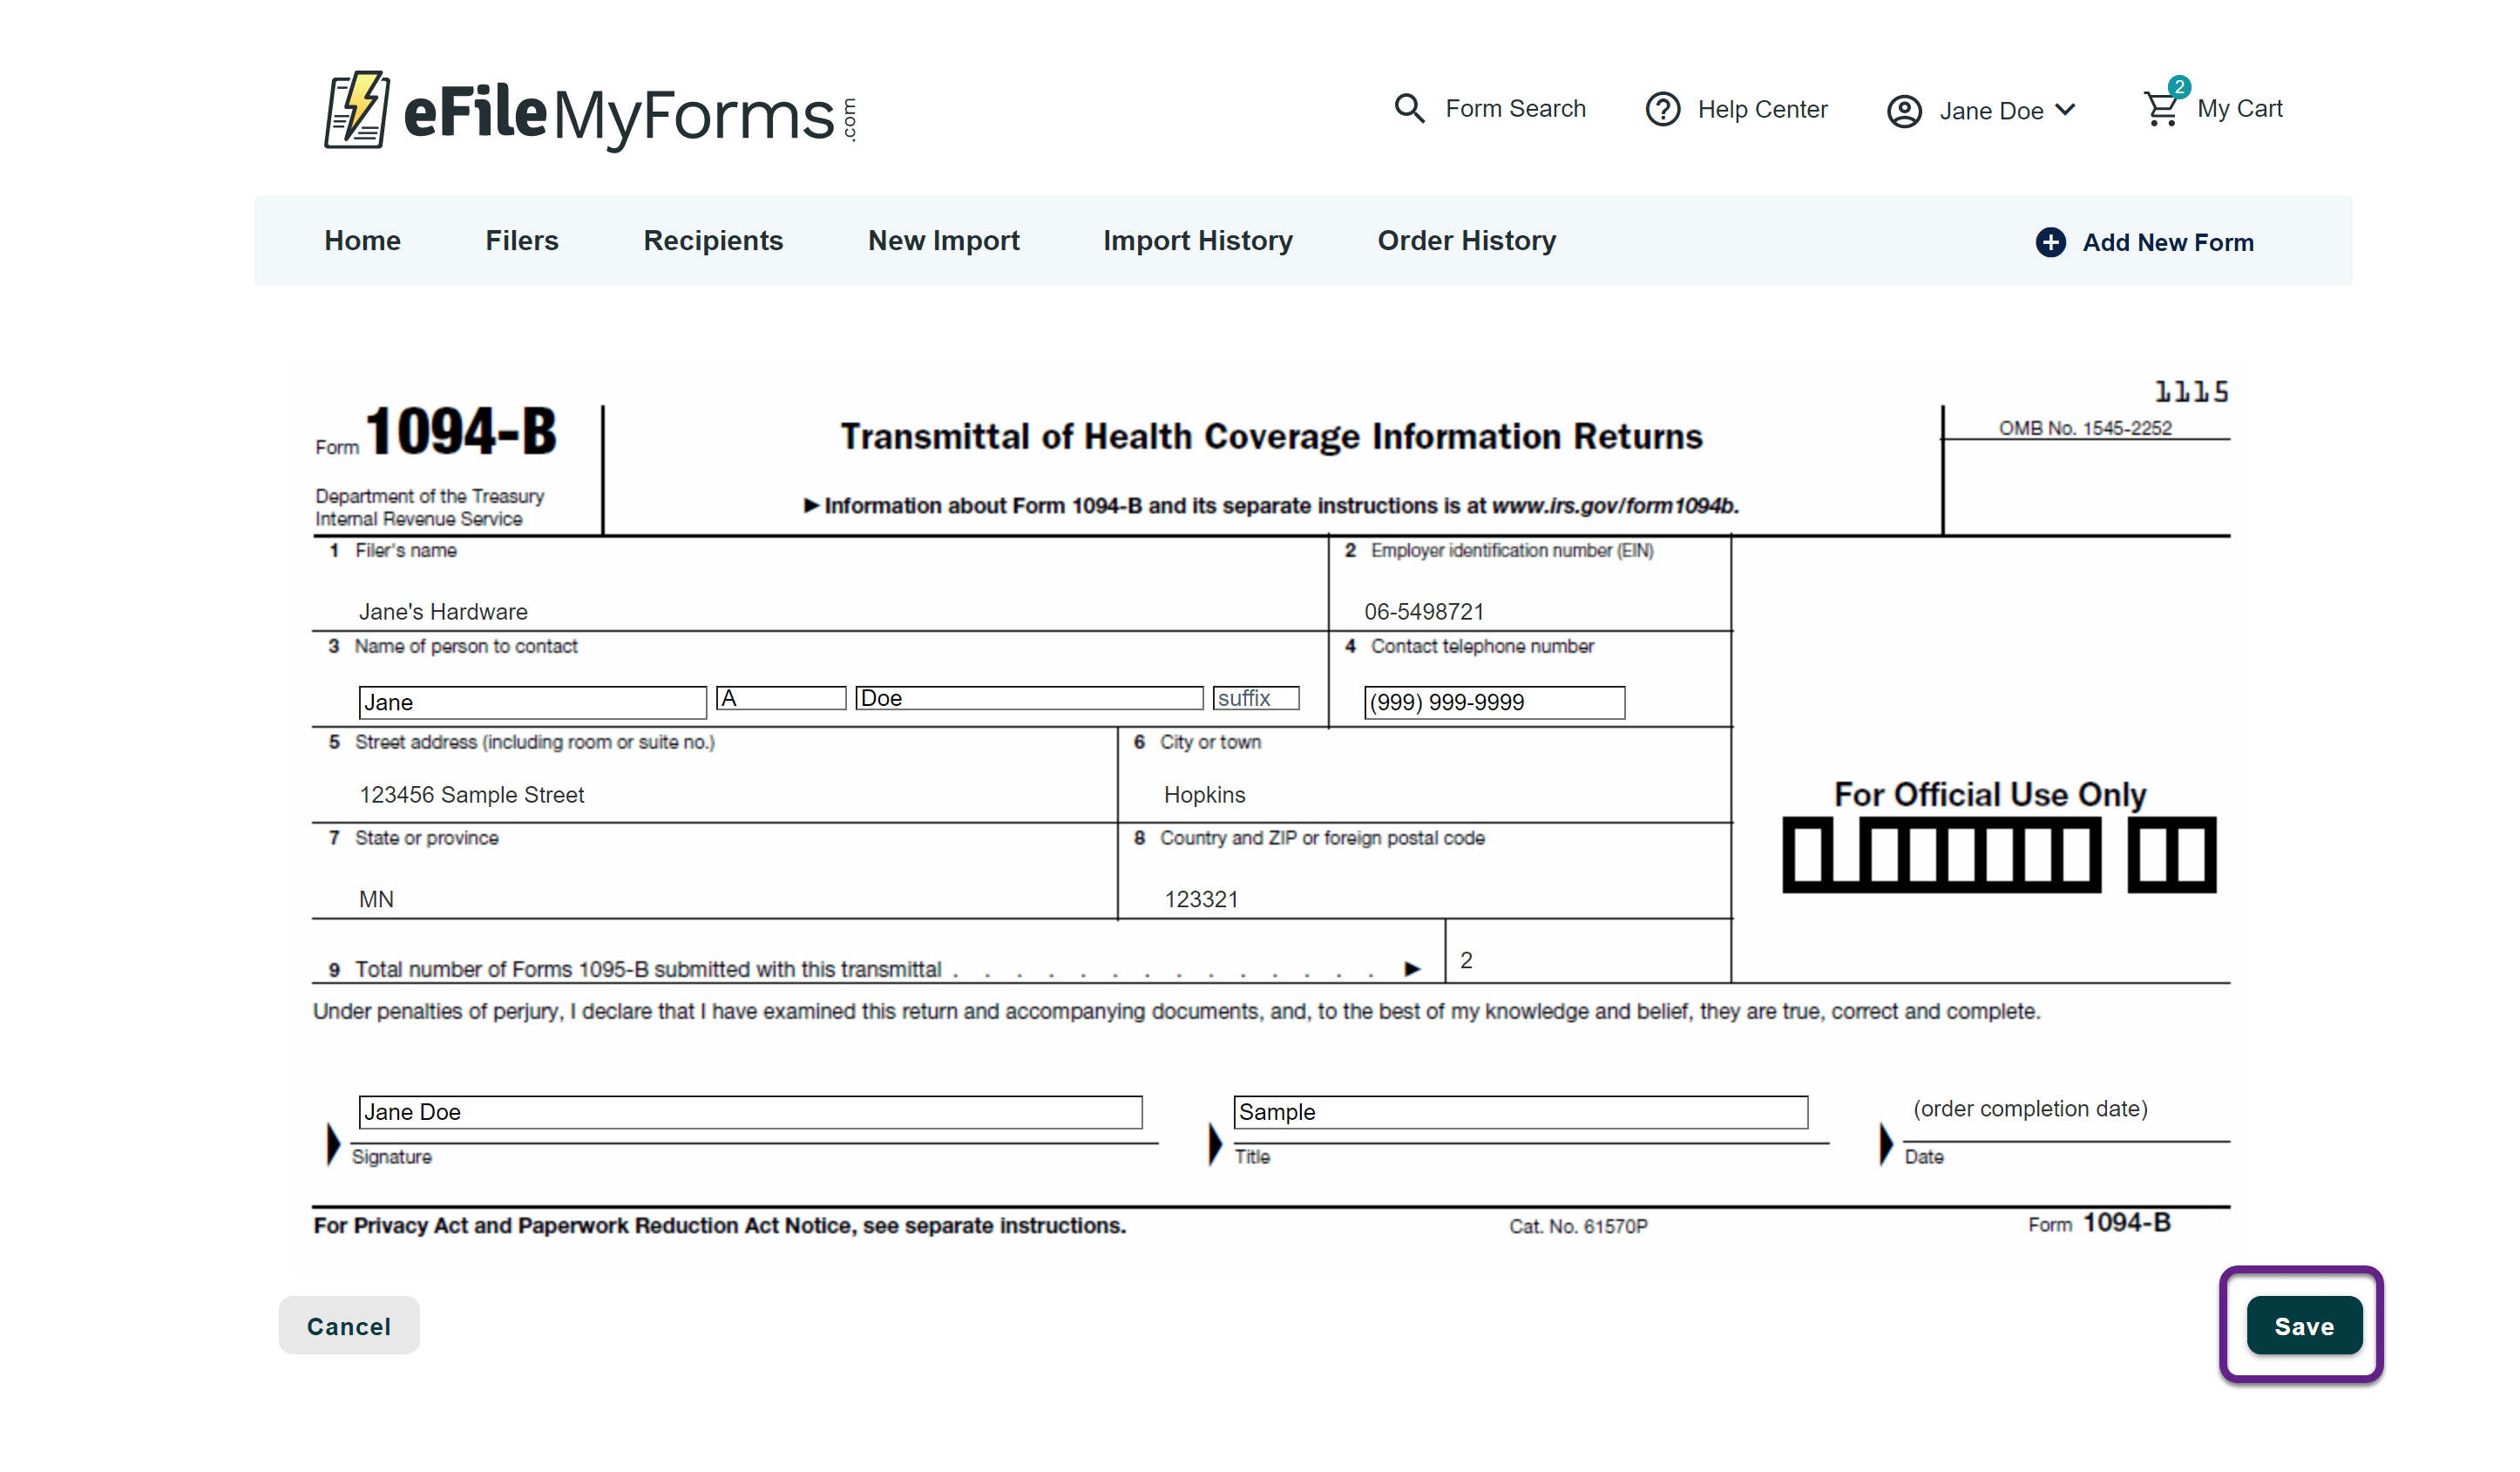Viewport: 2520px width, 1472px height.
Task: Click the cart badge showing 2 items
Action: click(x=2179, y=87)
